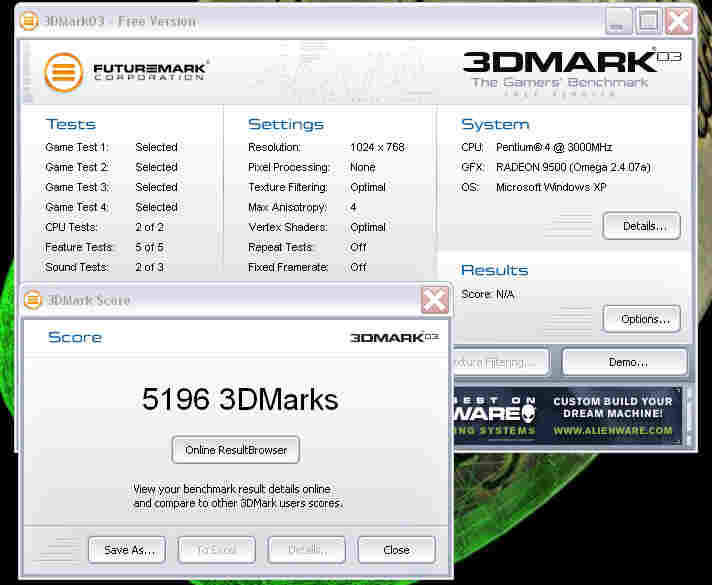The height and width of the screenshot is (585, 712).
Task: Click Max Anisotropy value 4
Action: 353,207
